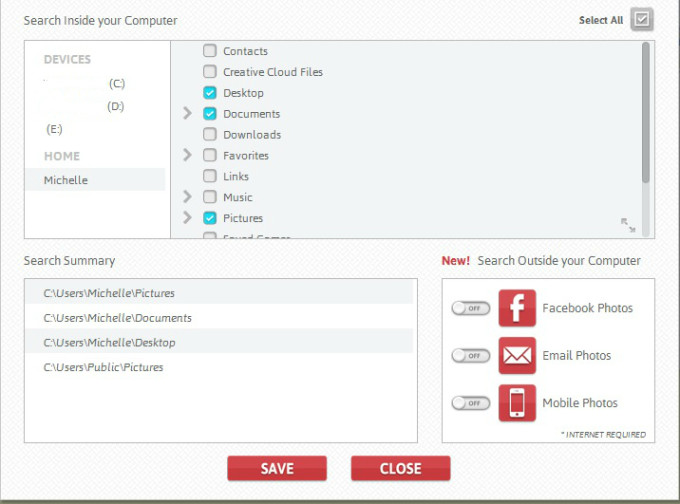The height and width of the screenshot is (504, 680).
Task: Check the Music folder checkbox
Action: click(x=210, y=197)
